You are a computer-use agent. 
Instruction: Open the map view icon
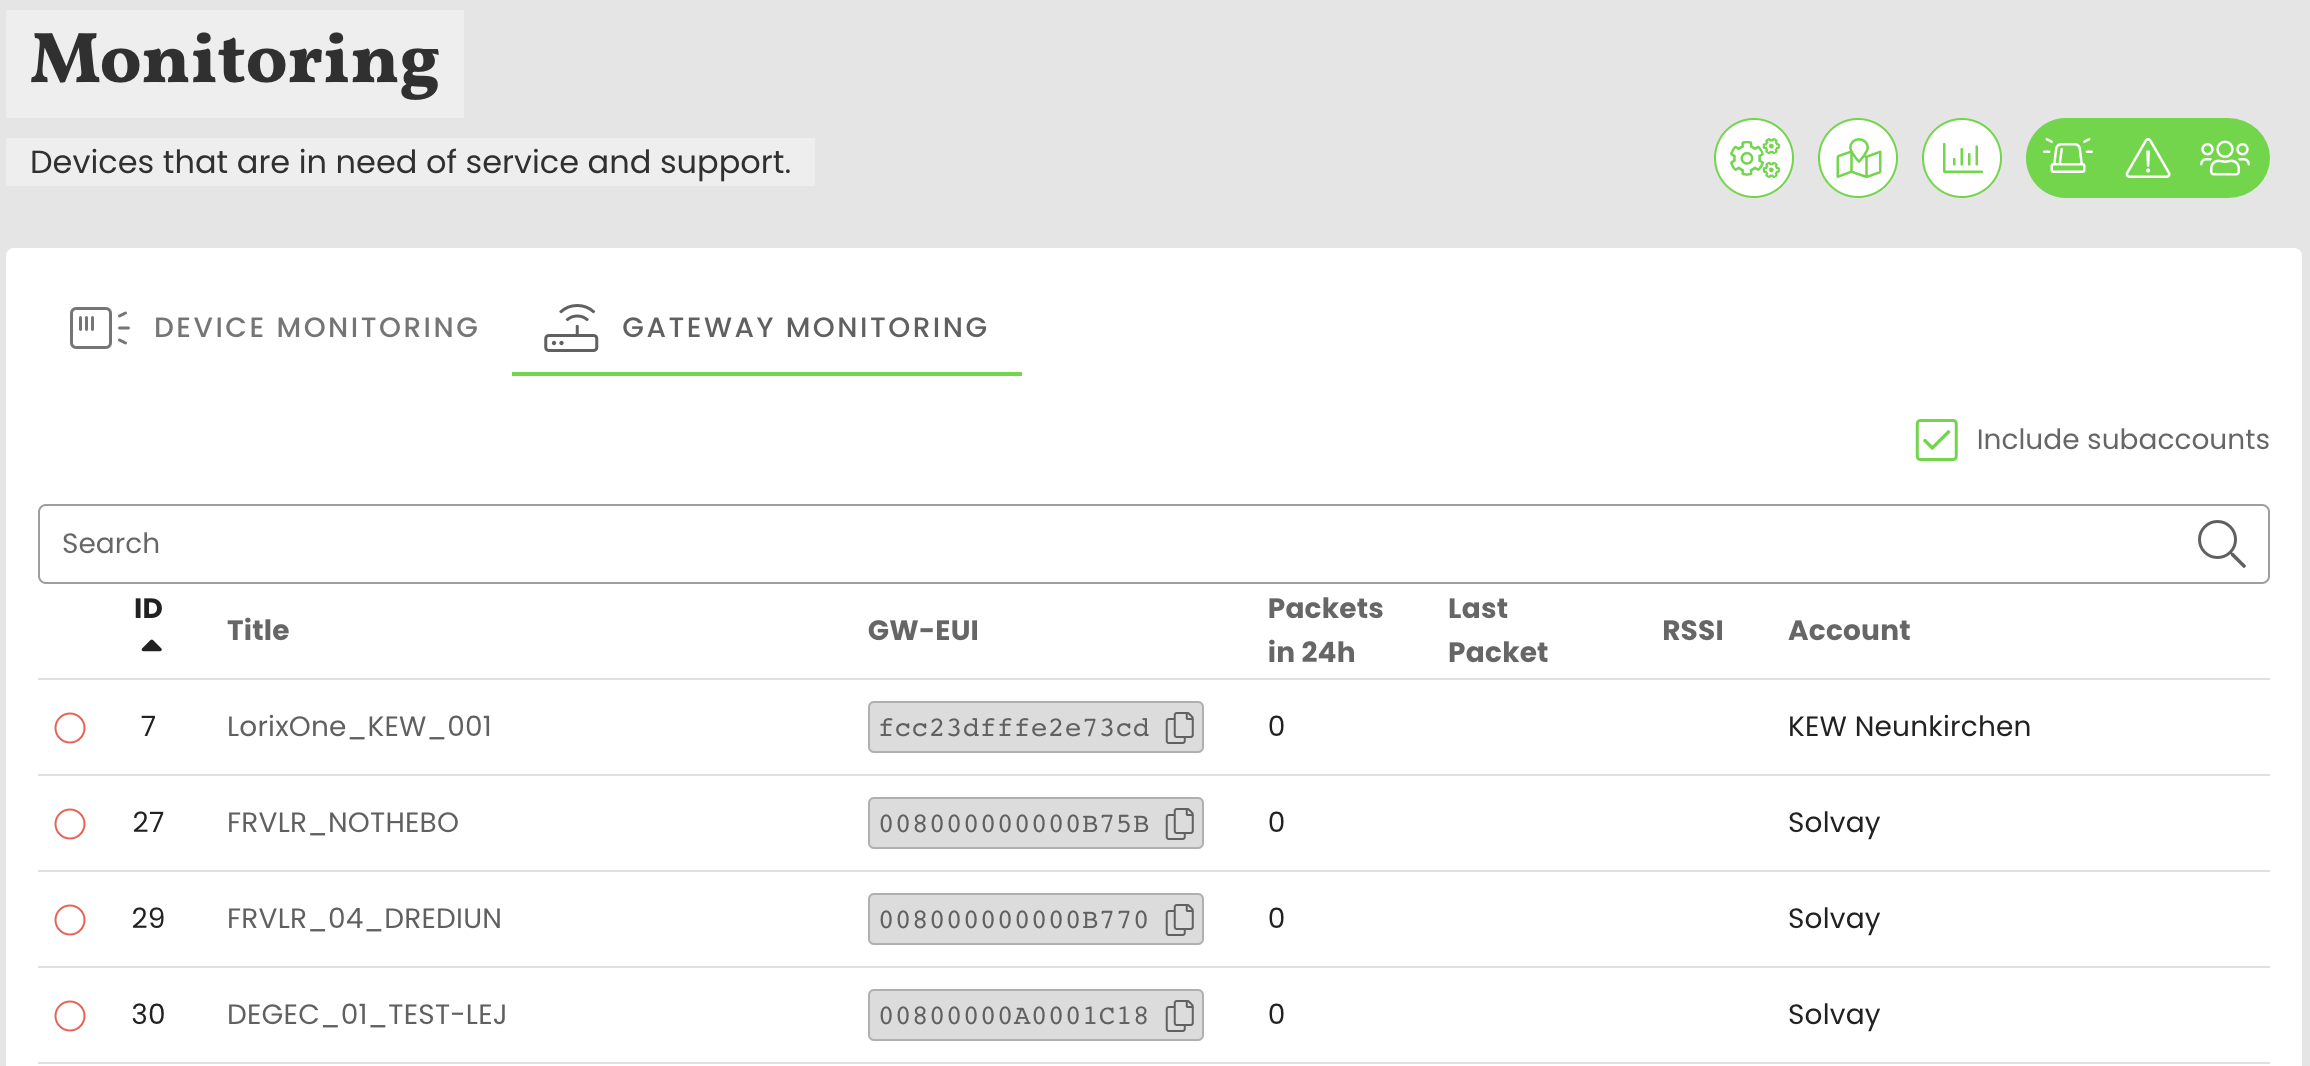(x=1858, y=157)
